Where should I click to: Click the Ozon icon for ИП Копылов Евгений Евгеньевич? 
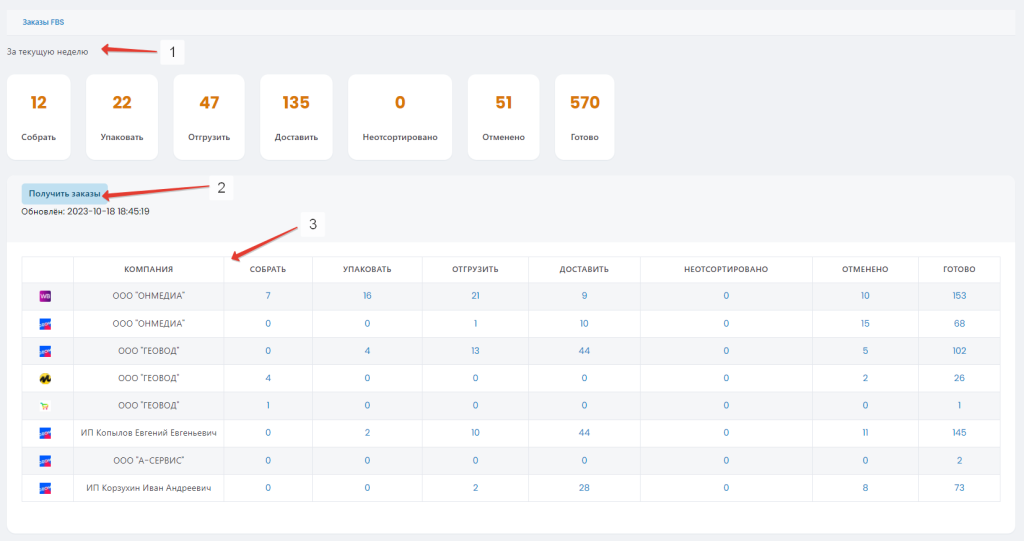click(45, 433)
